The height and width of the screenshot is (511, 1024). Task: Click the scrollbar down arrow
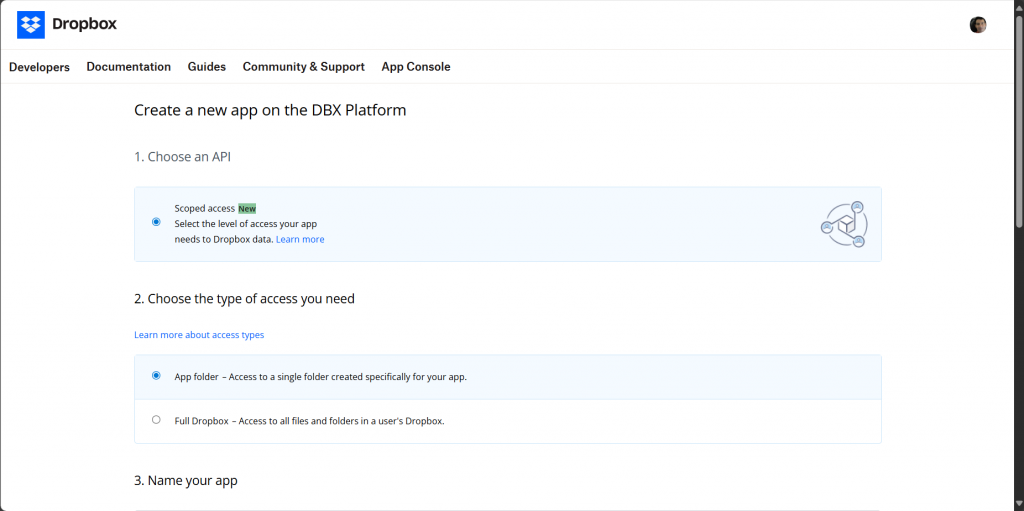(x=1019, y=504)
